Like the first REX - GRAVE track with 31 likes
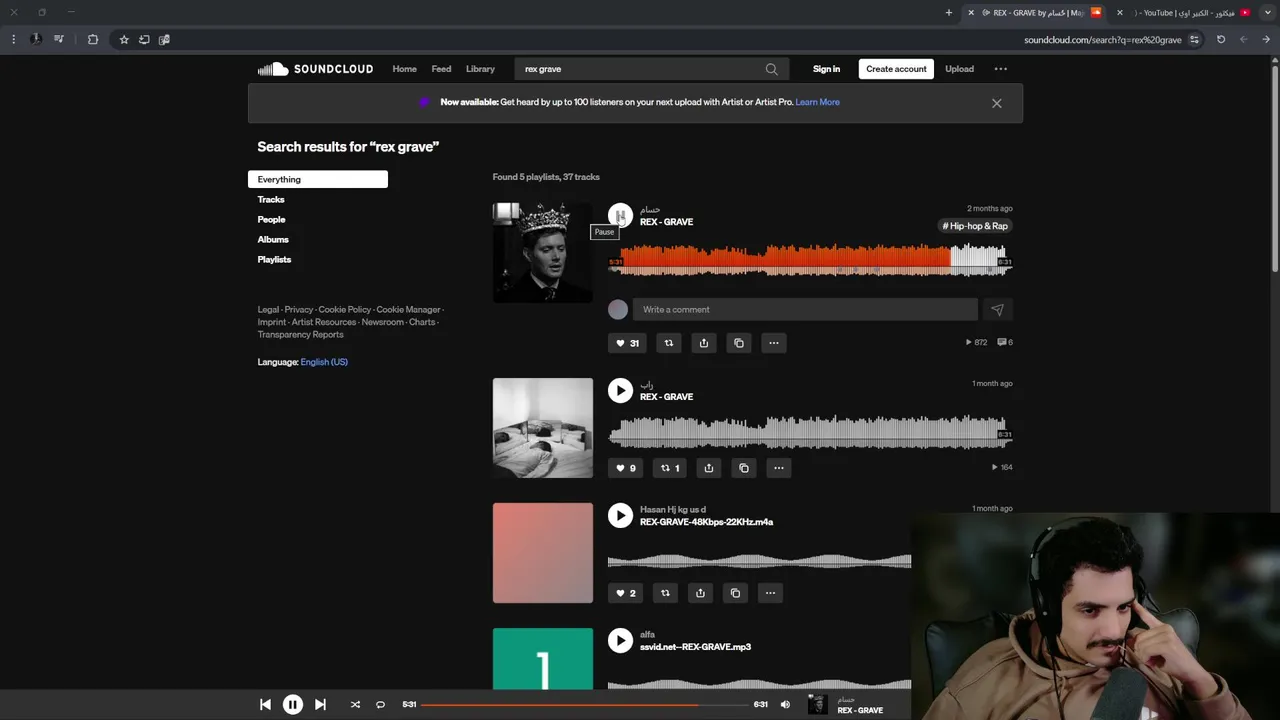1280x720 pixels. coord(627,343)
